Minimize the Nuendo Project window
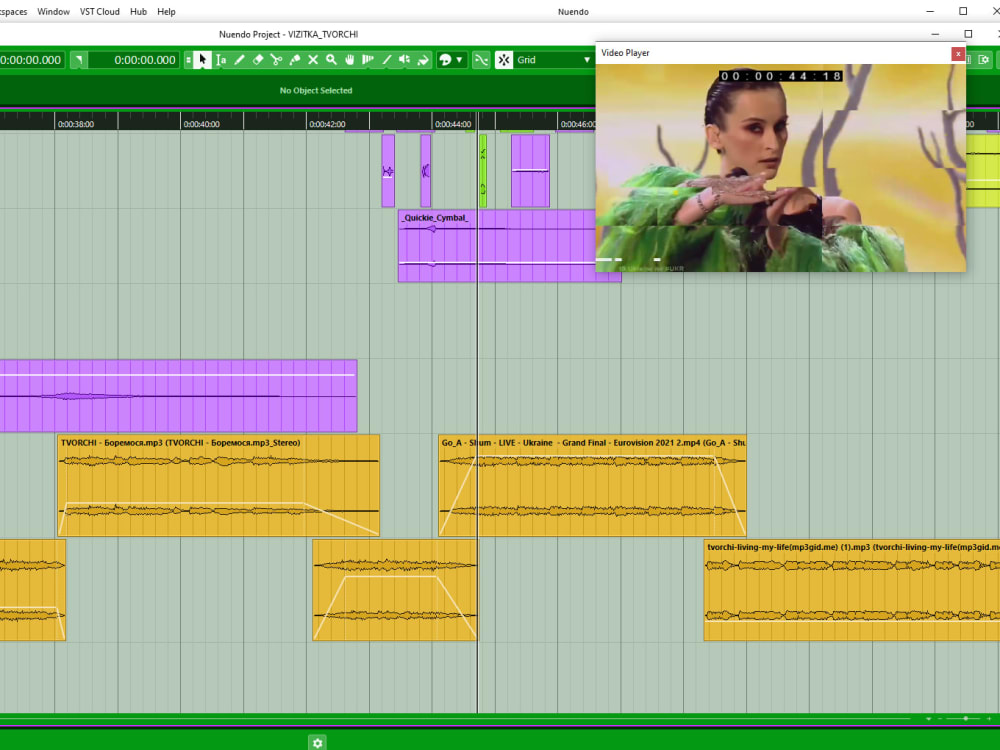 935,34
